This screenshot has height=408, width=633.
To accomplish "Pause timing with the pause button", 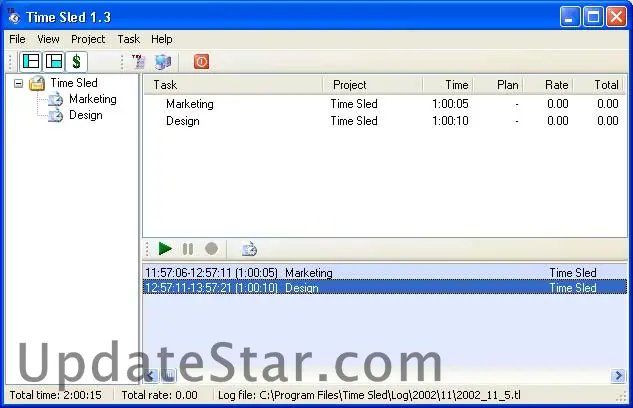I will [x=188, y=249].
